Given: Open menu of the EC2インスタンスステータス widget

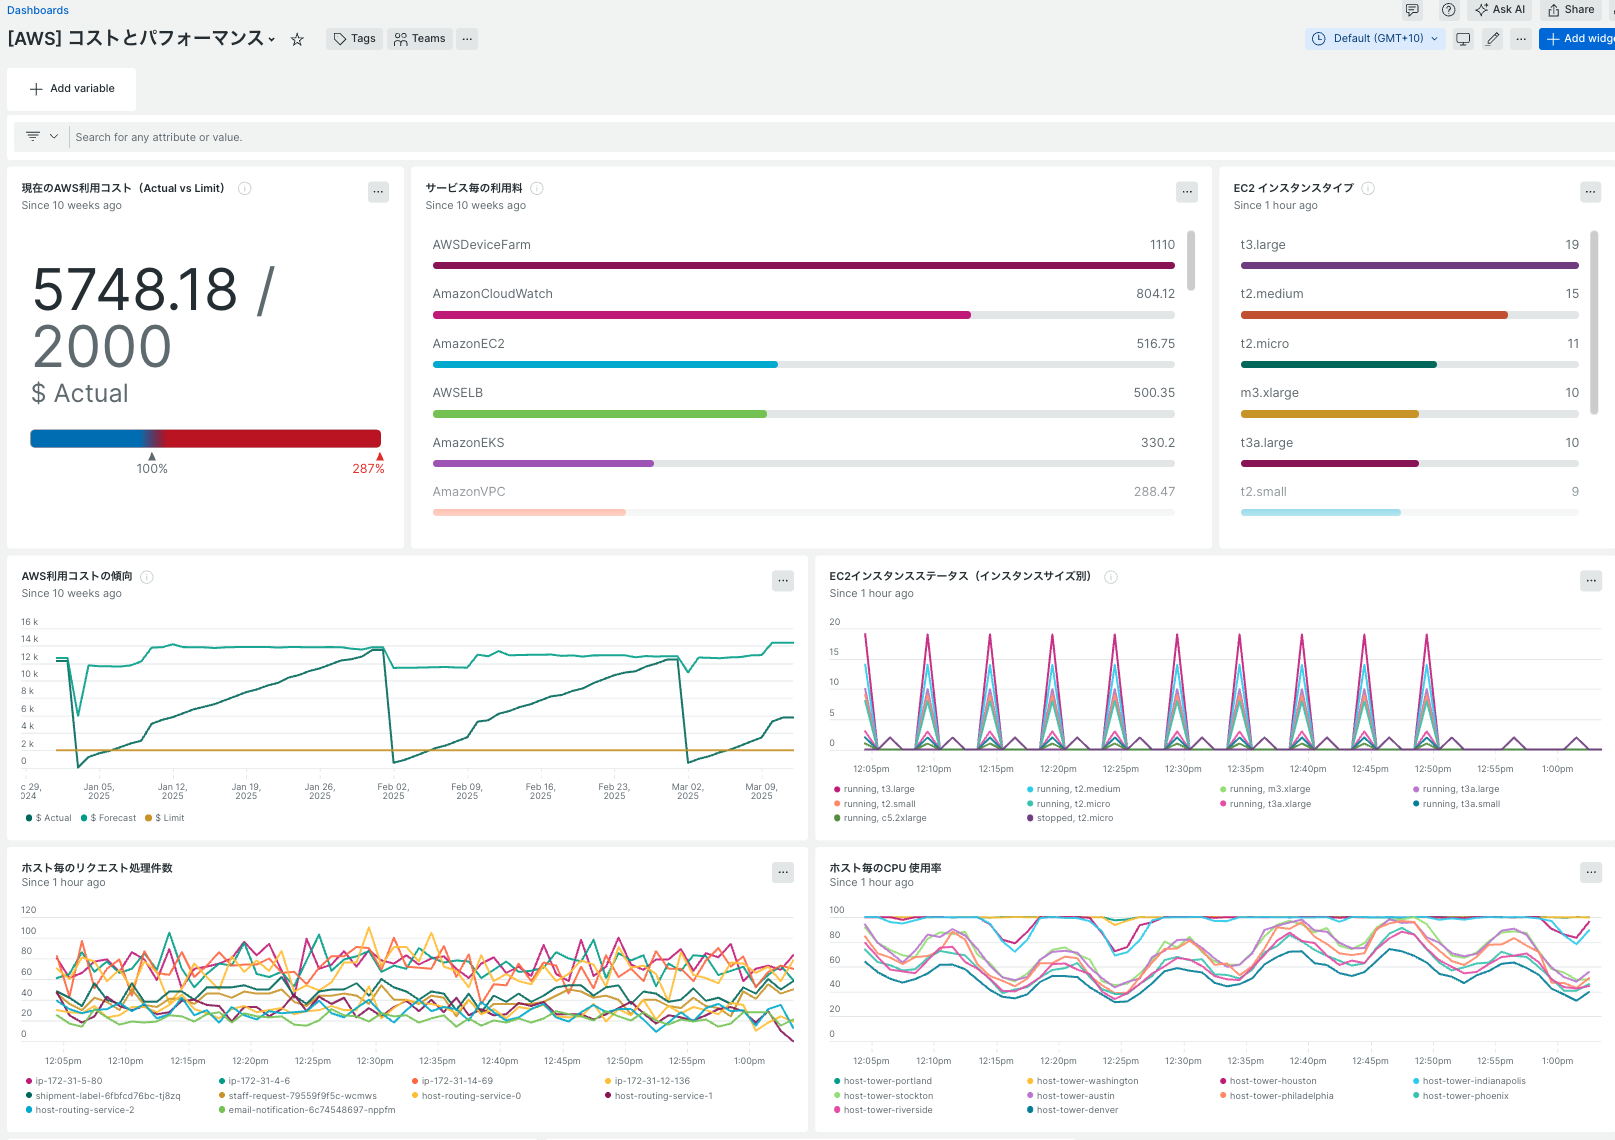Looking at the screenshot, I should 1591,581.
